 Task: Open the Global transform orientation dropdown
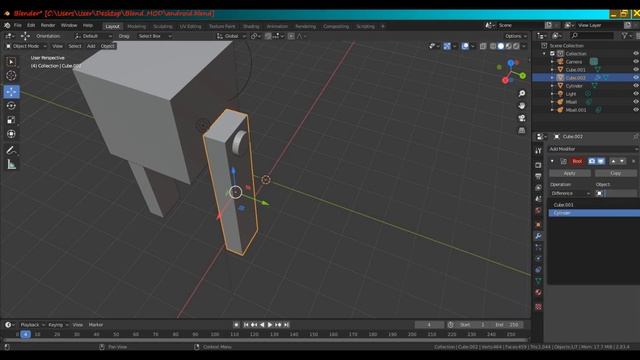coord(231,36)
